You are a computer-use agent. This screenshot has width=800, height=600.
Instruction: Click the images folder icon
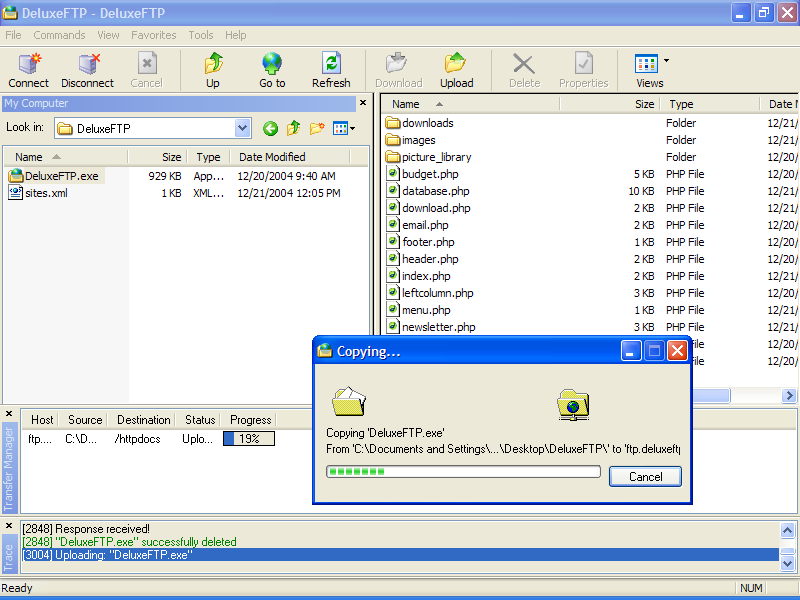click(x=393, y=140)
